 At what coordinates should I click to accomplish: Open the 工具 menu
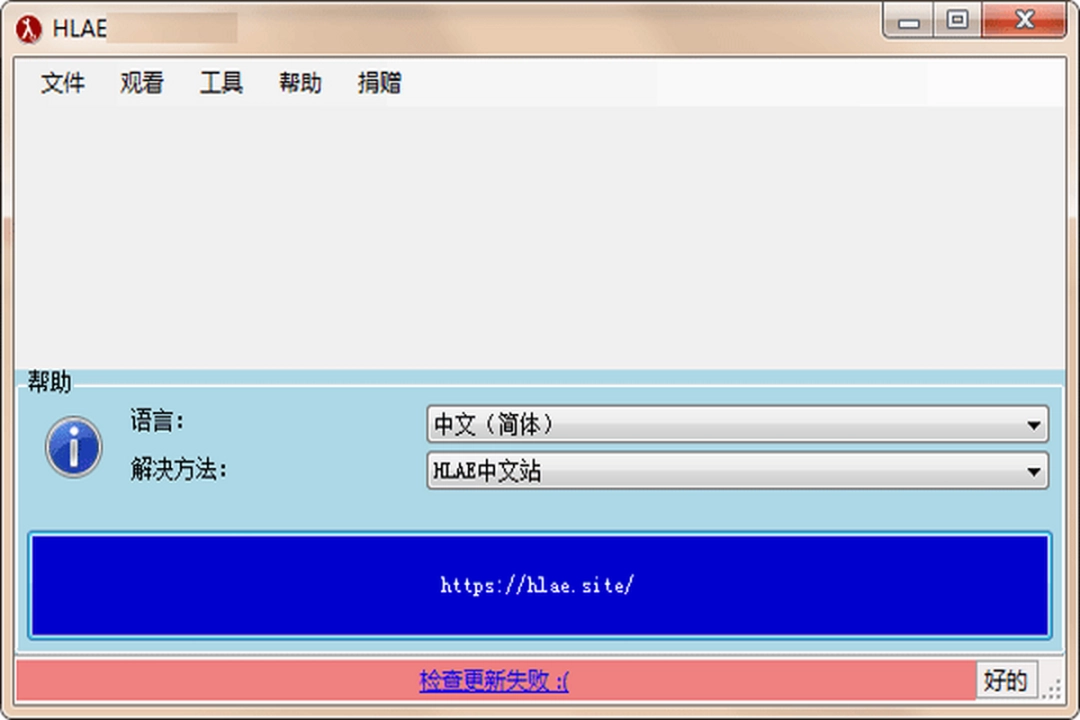[221, 83]
